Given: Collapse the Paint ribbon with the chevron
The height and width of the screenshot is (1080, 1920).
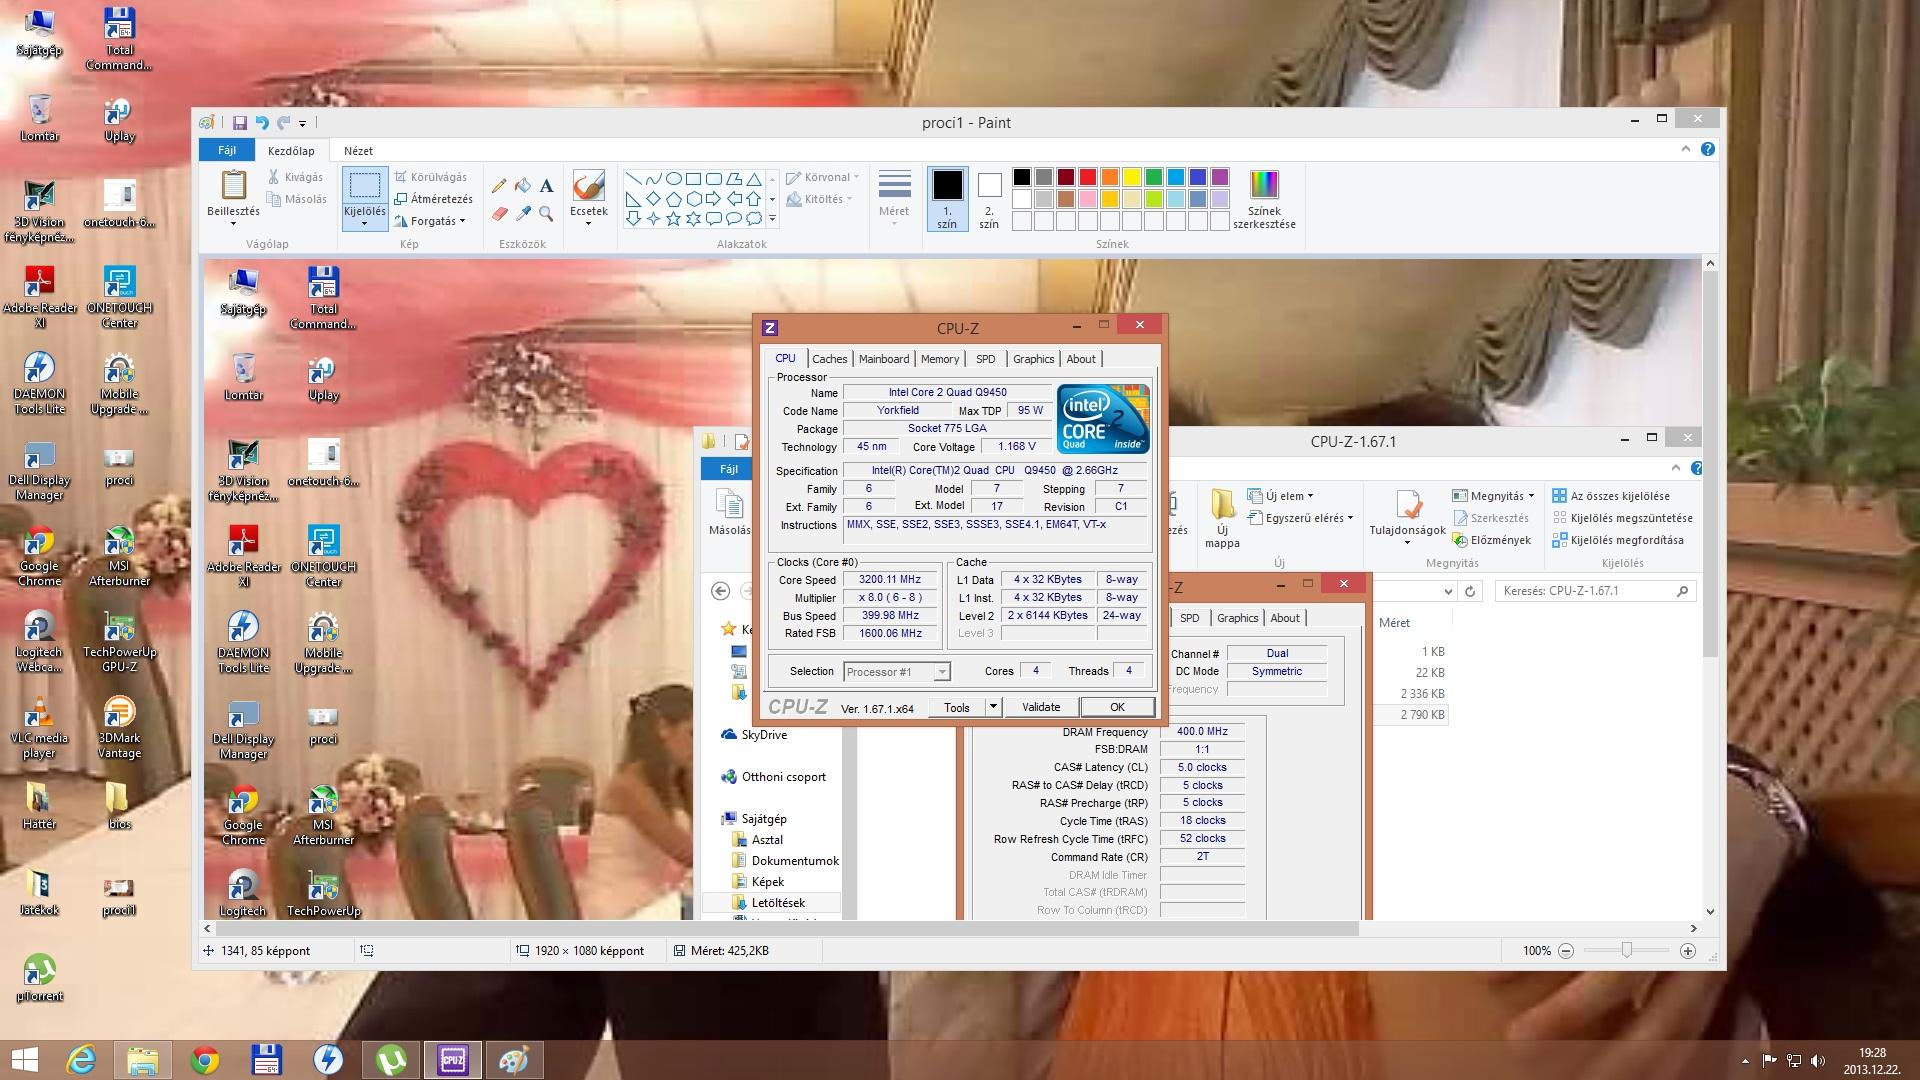Looking at the screenshot, I should point(1685,149).
